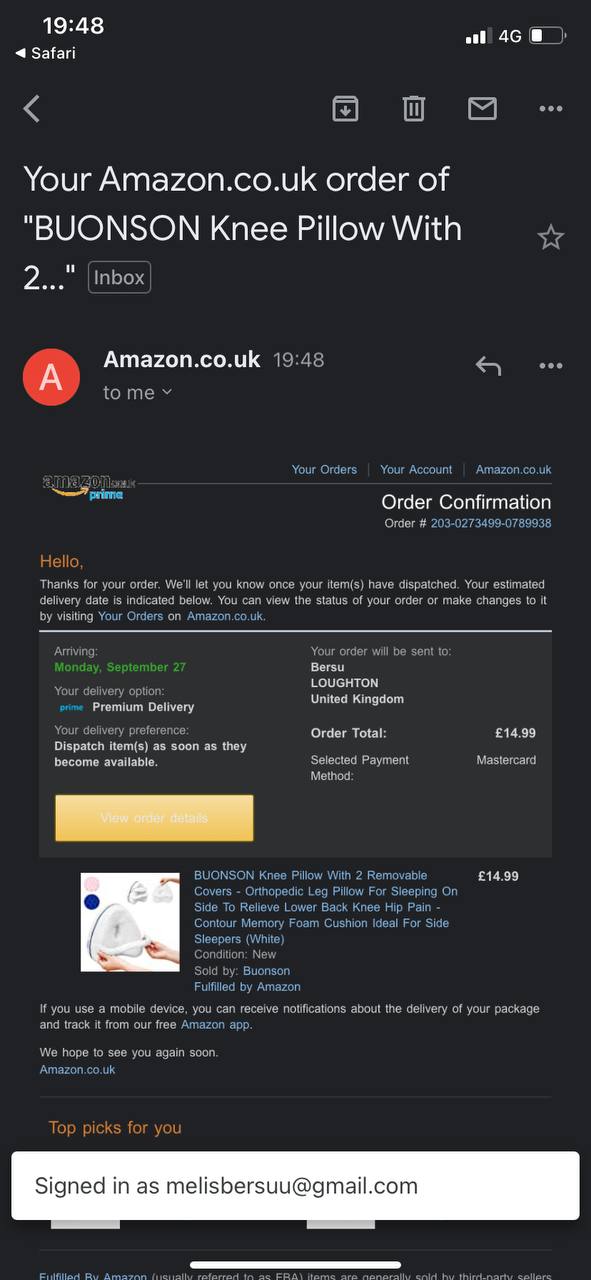Screen dimensions: 591x1280
Task: Tap the View order details button
Action: pos(154,818)
